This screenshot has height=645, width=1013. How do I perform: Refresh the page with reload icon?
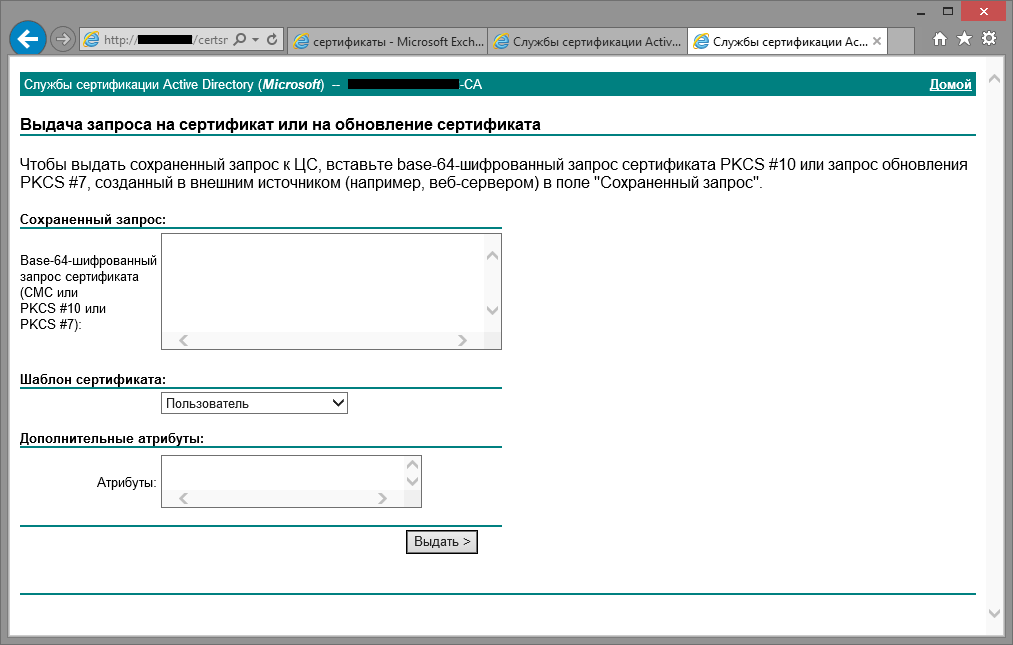point(272,39)
